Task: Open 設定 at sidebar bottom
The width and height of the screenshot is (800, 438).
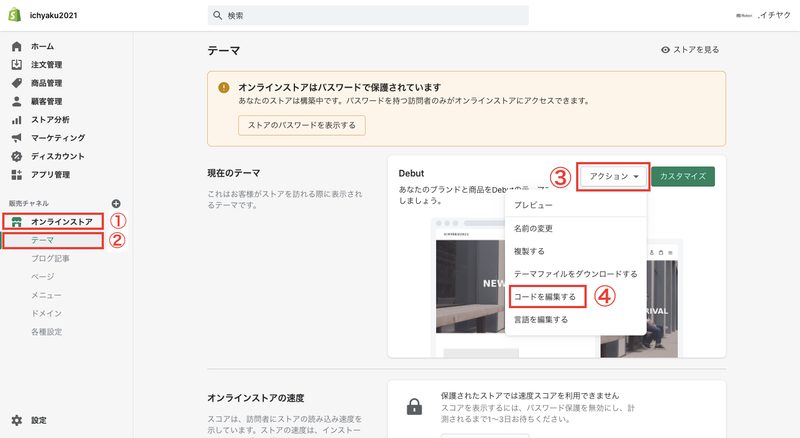Action: coord(39,420)
